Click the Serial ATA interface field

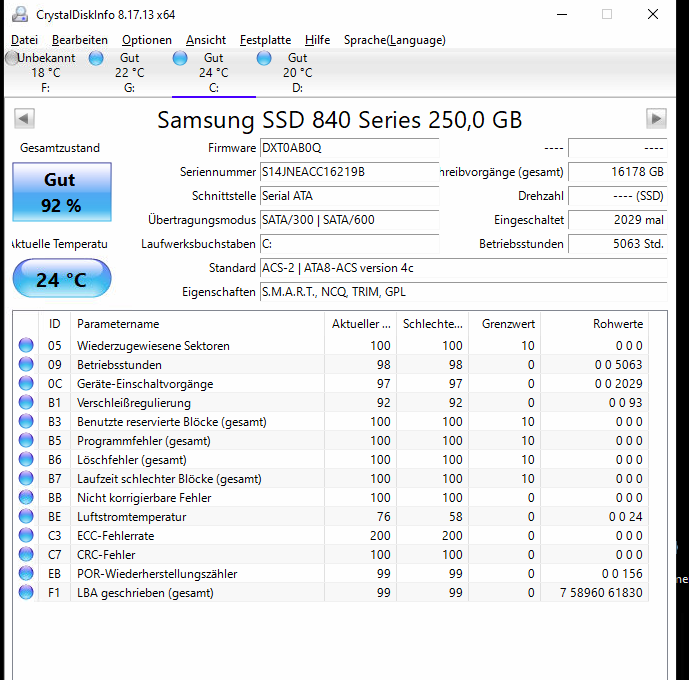(x=350, y=196)
